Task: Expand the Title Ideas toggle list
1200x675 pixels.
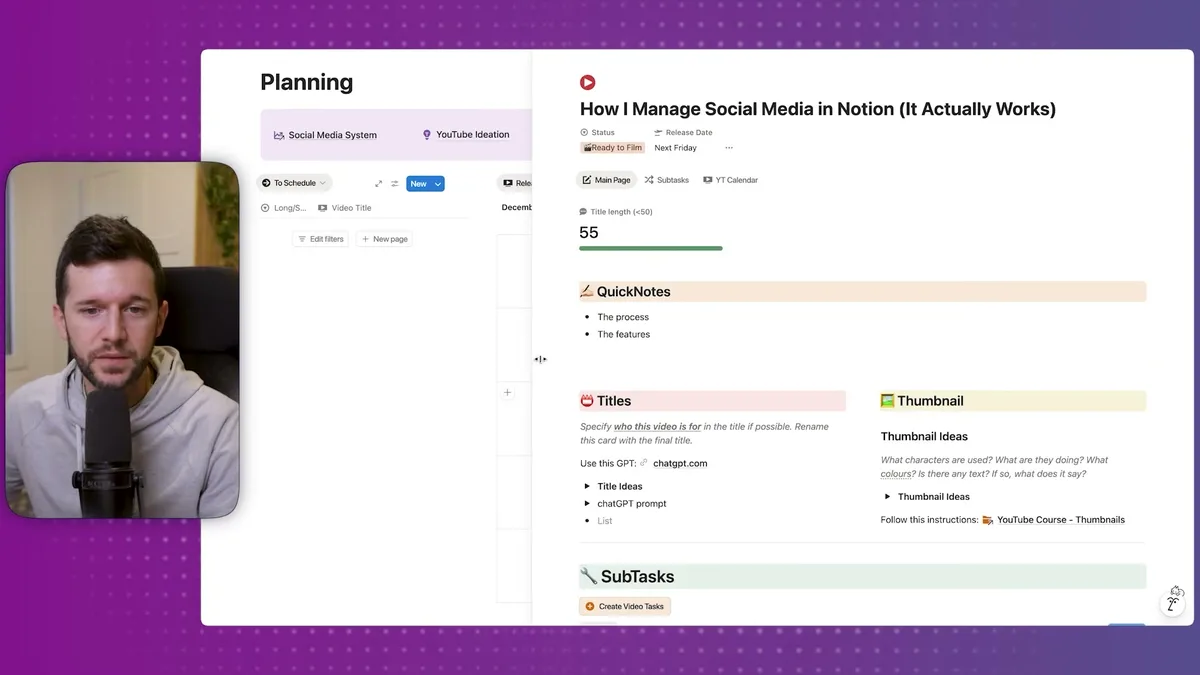Action: click(586, 486)
